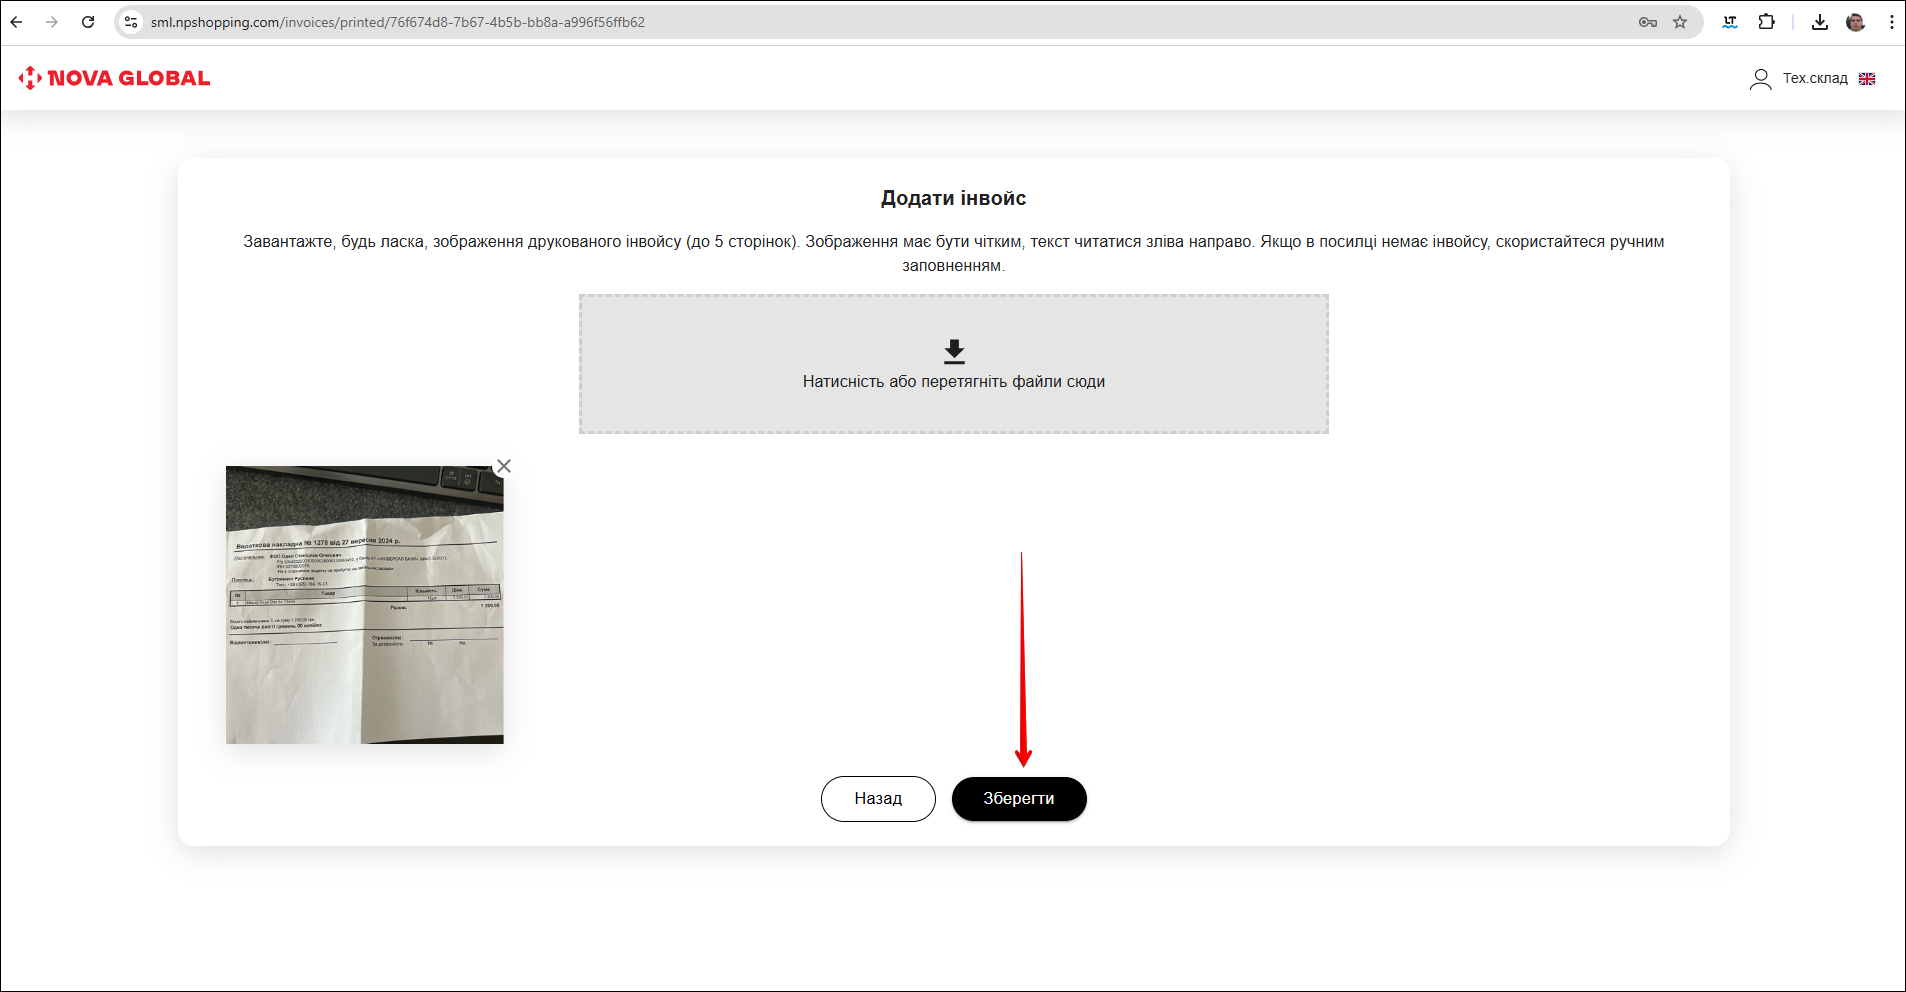Screen dimensions: 1906x992
Task: Open the browser downloads icon
Action: (x=1820, y=22)
